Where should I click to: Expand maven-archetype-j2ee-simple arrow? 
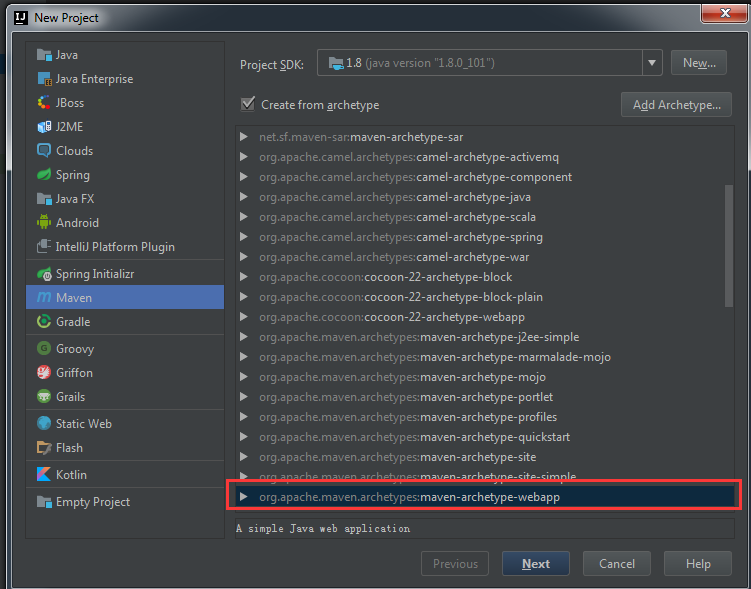coord(244,337)
